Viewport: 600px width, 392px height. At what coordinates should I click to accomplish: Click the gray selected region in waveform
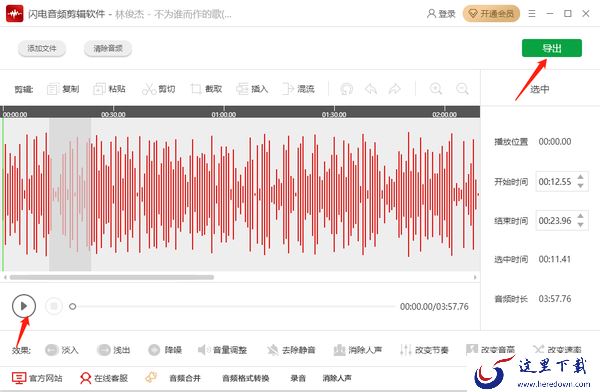70,194
